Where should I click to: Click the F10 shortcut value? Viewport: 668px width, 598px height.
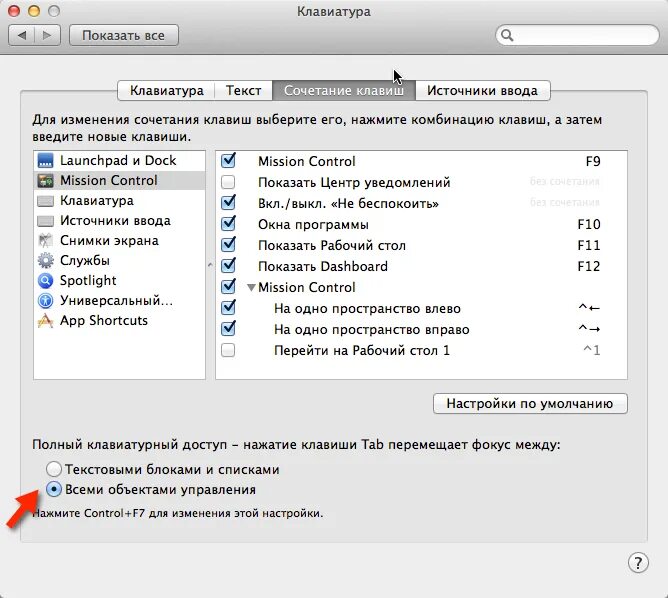589,224
